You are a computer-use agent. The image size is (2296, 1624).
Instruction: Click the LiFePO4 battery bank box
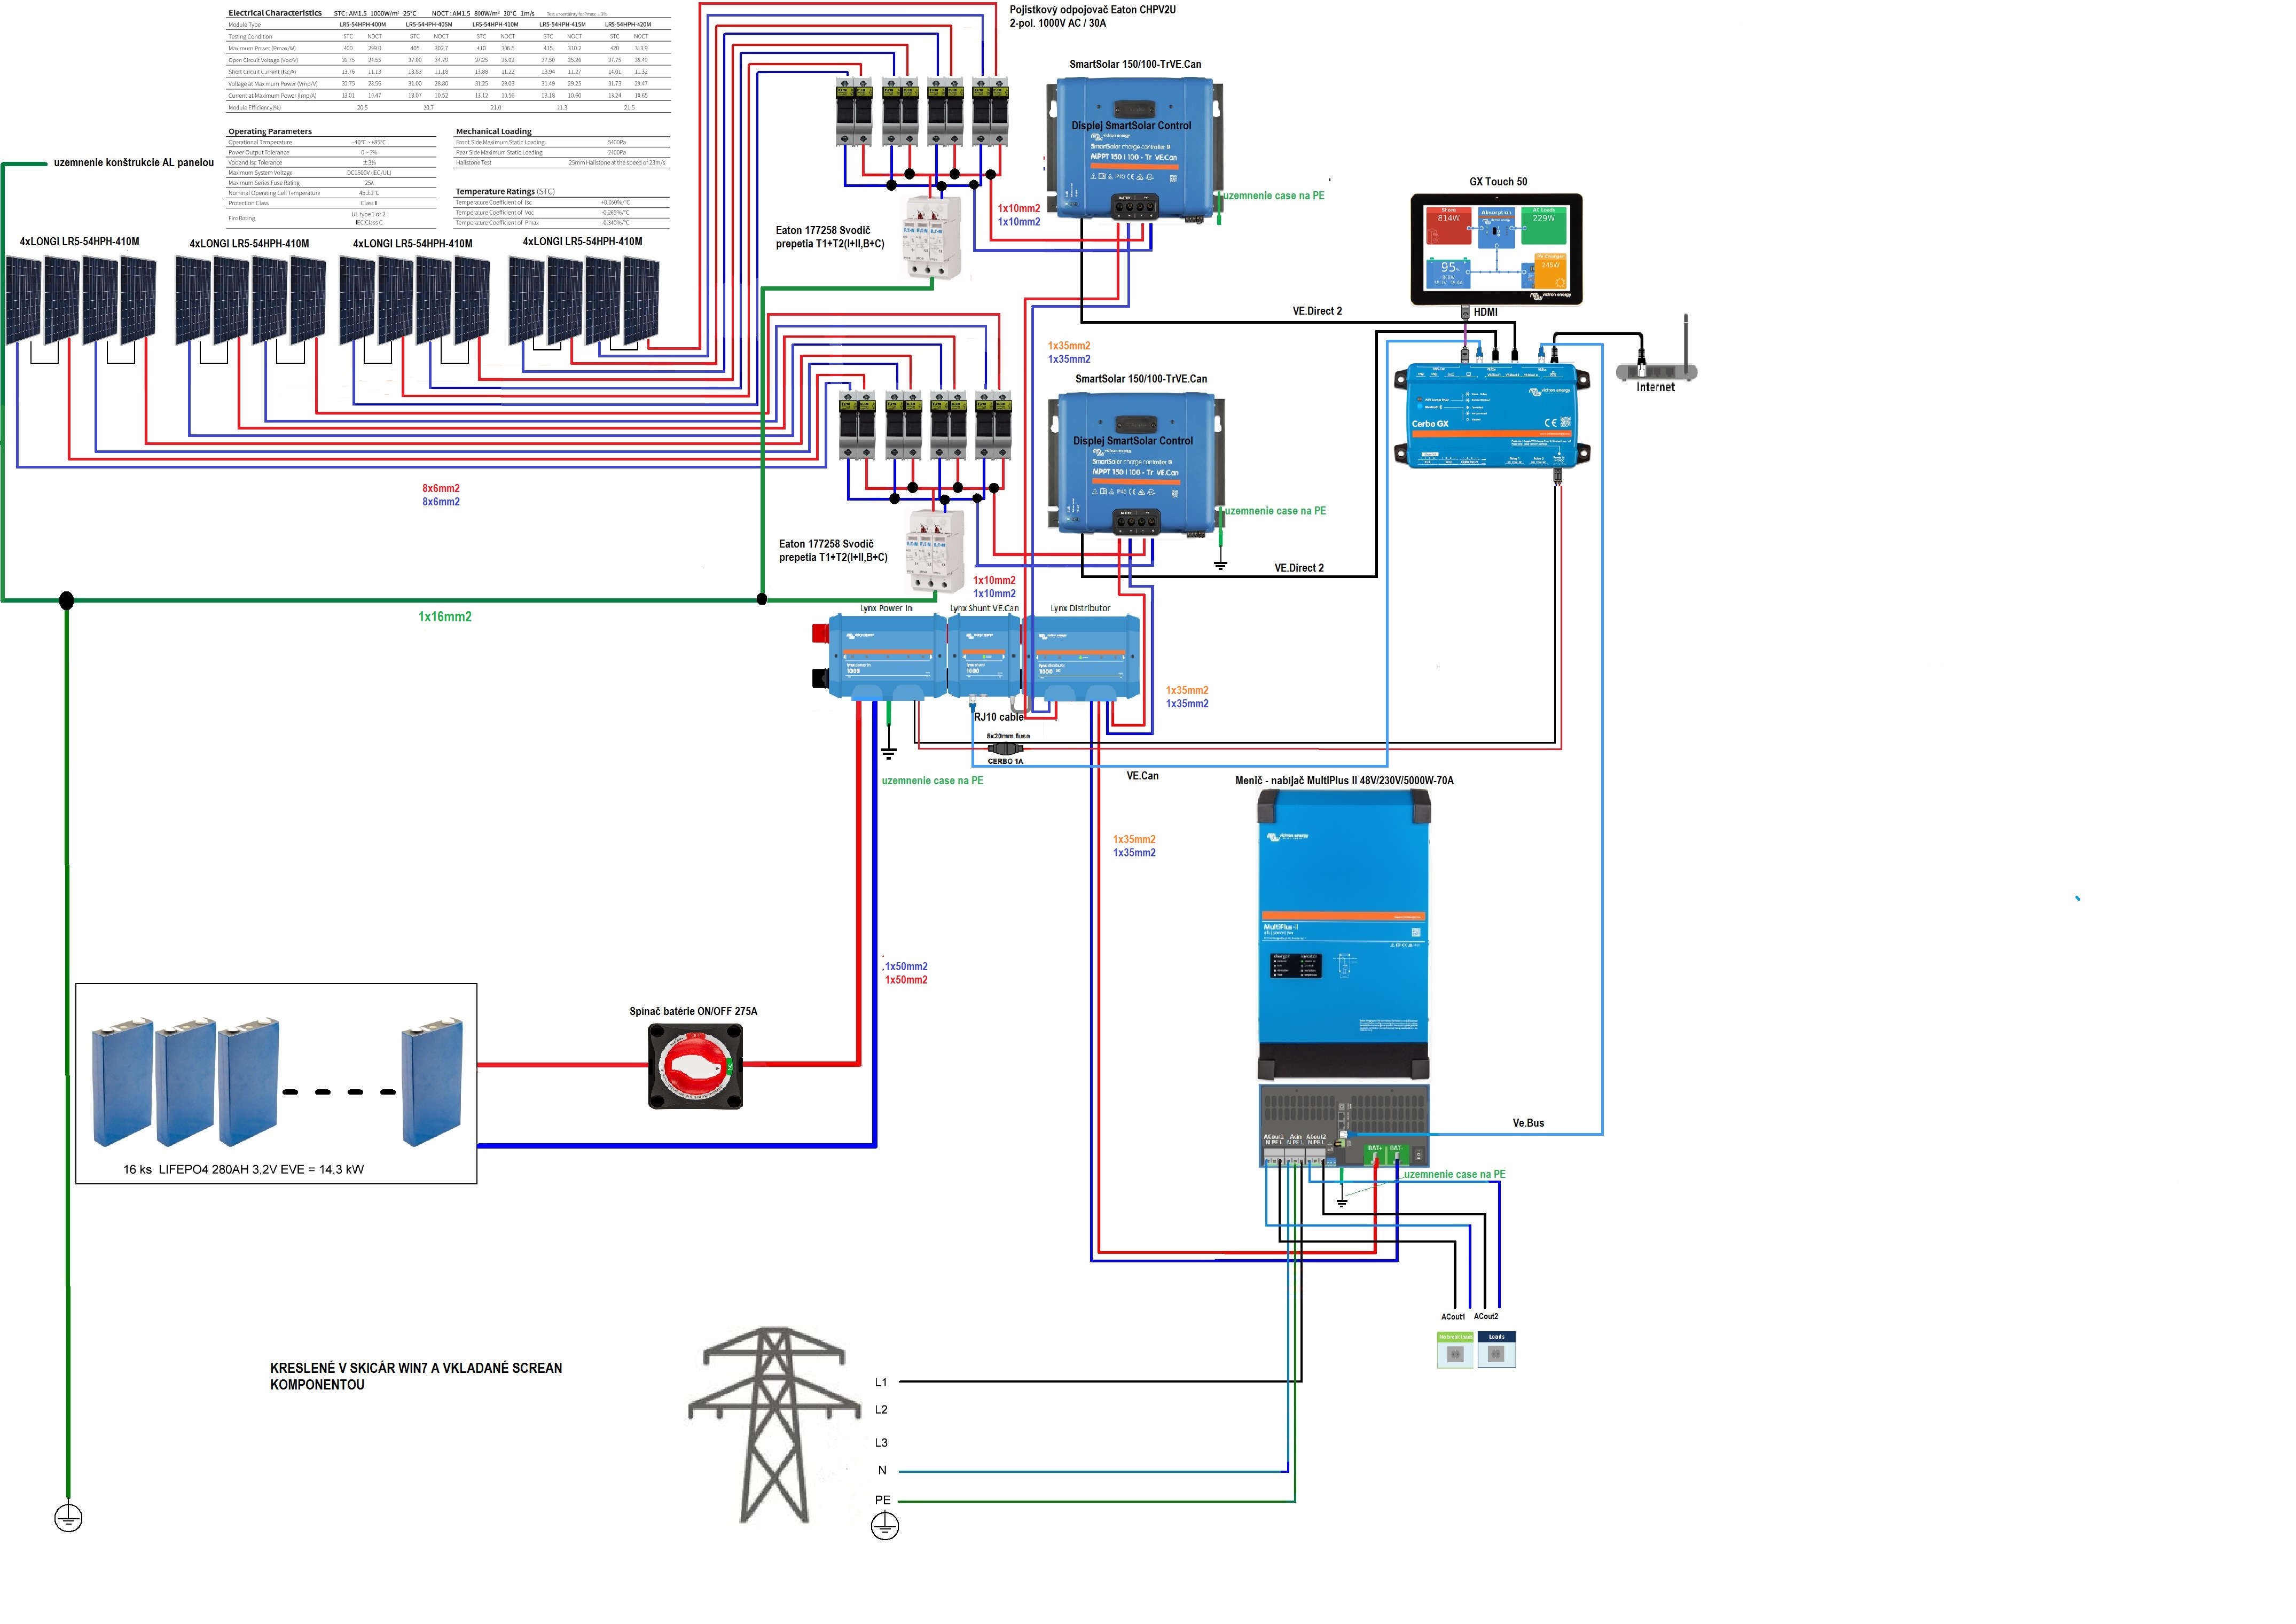tap(276, 1084)
